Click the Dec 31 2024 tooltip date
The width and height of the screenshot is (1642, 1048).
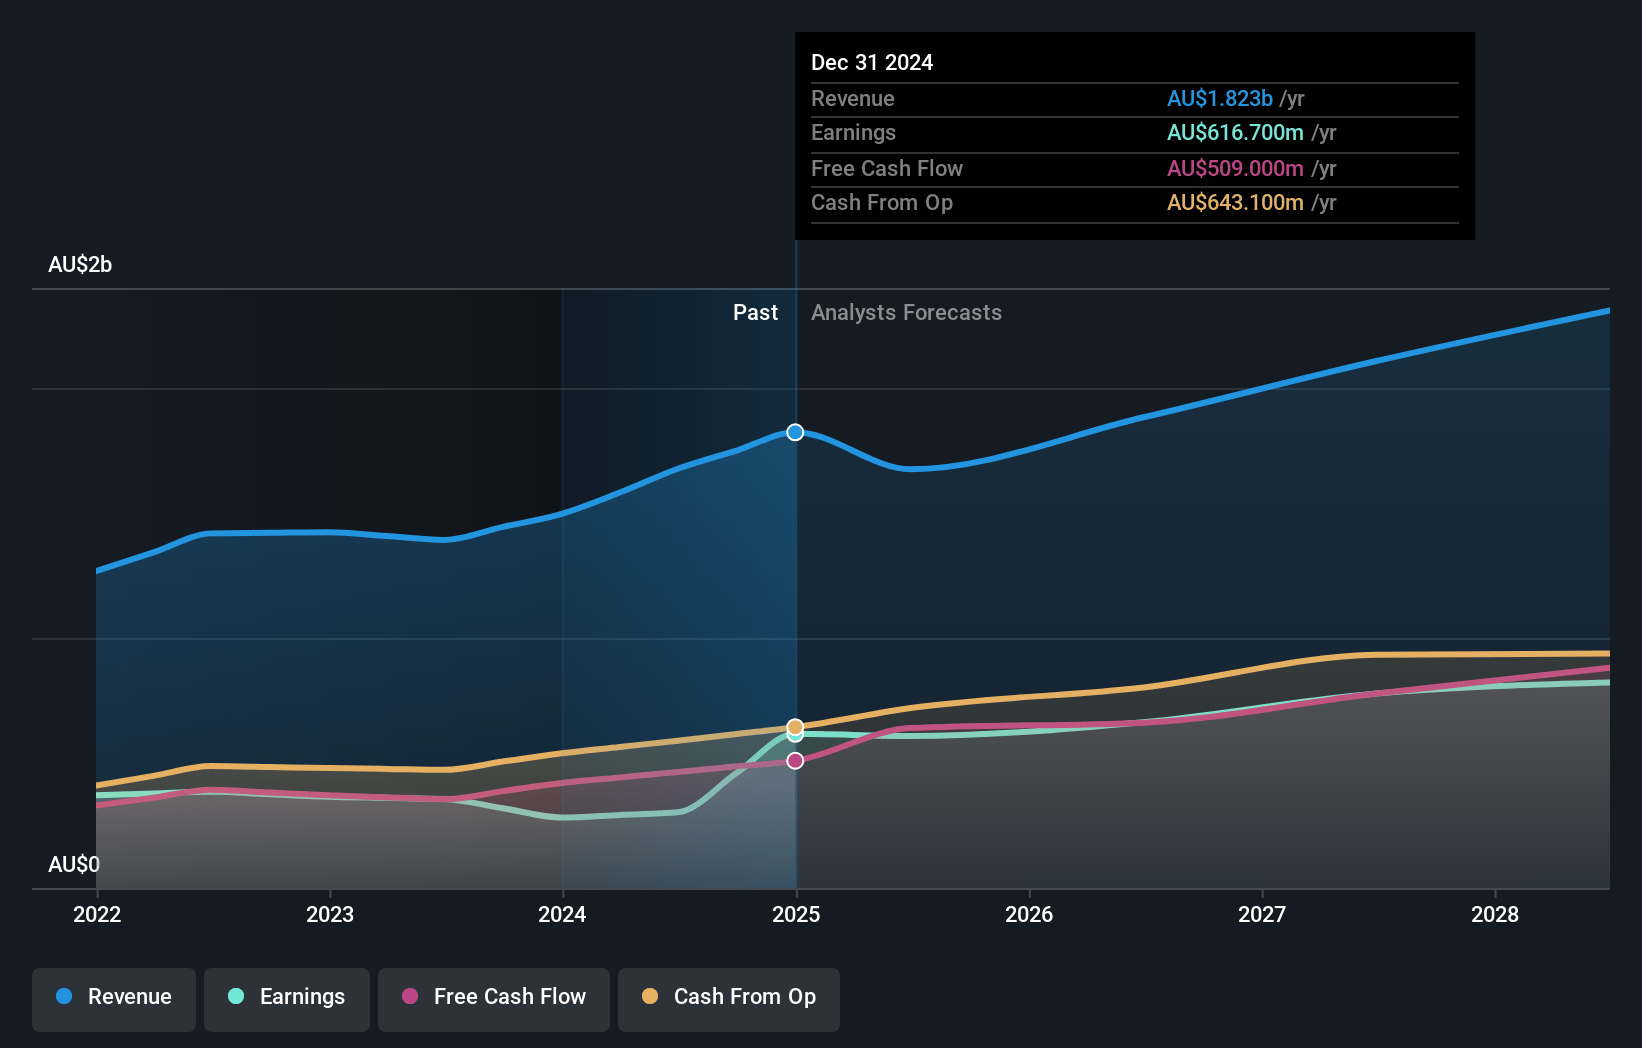click(x=872, y=63)
